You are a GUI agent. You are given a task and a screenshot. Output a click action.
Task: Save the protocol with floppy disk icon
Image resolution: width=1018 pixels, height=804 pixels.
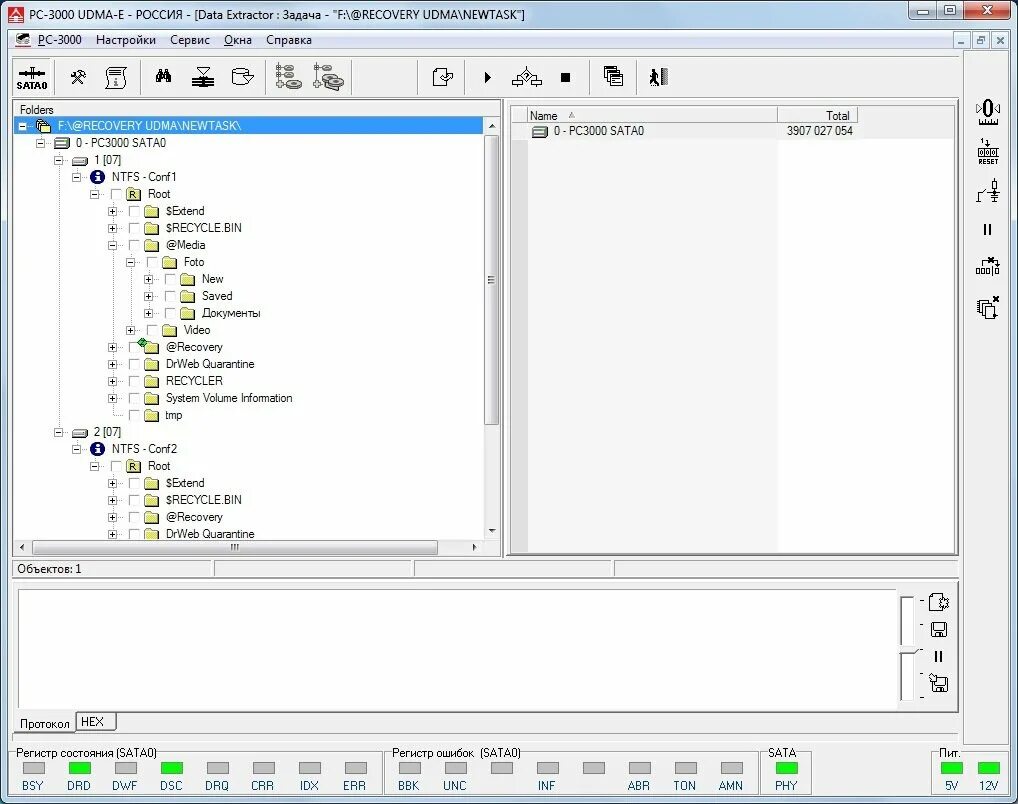939,629
